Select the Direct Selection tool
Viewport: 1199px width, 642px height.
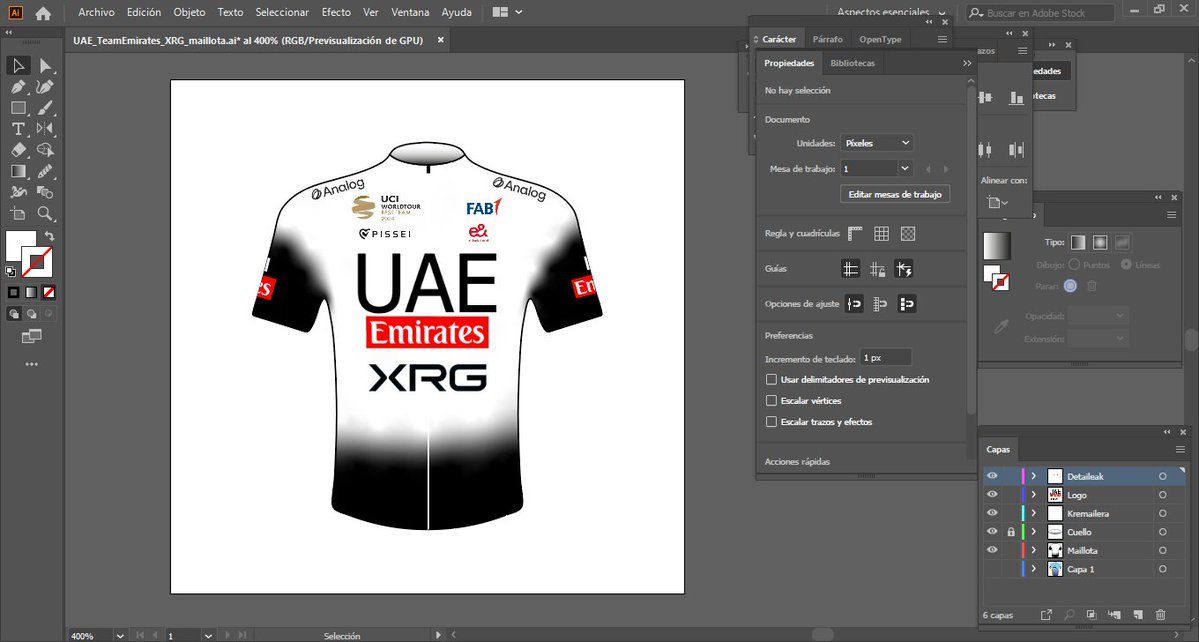click(45, 66)
